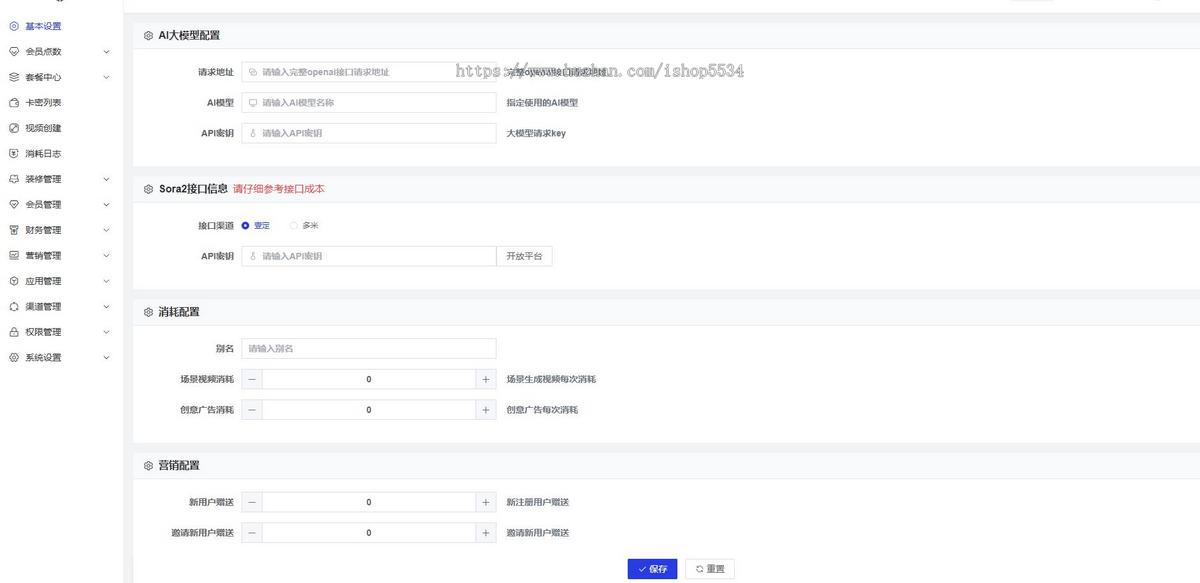Focus the AI模型 name input field
Viewport: 1200px width, 583px height.
(x=369, y=102)
